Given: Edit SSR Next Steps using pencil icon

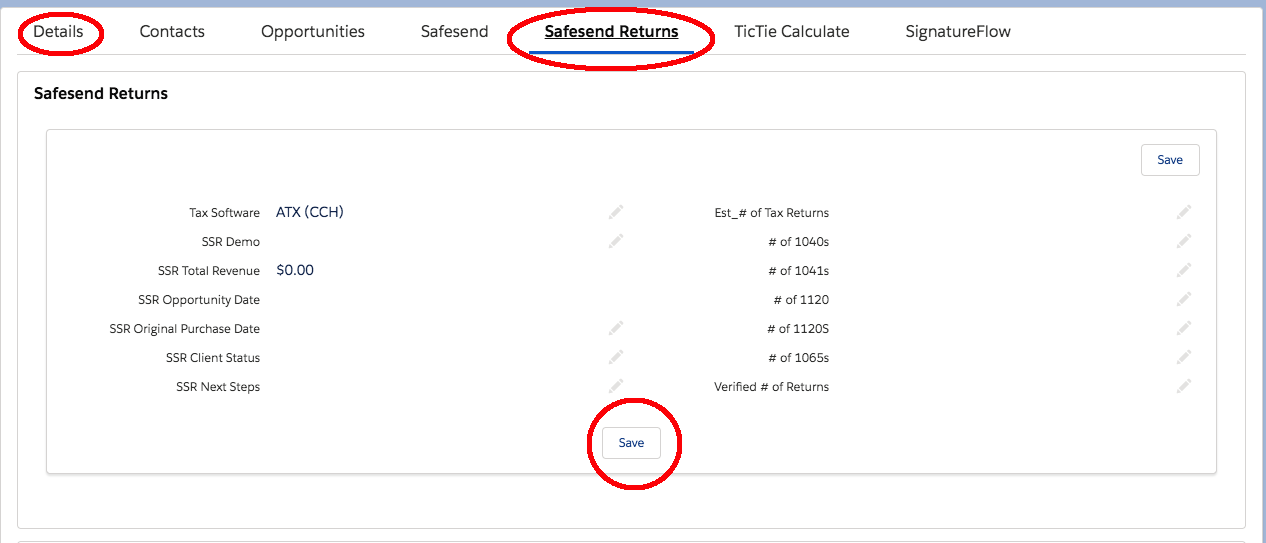Looking at the screenshot, I should [x=616, y=386].
